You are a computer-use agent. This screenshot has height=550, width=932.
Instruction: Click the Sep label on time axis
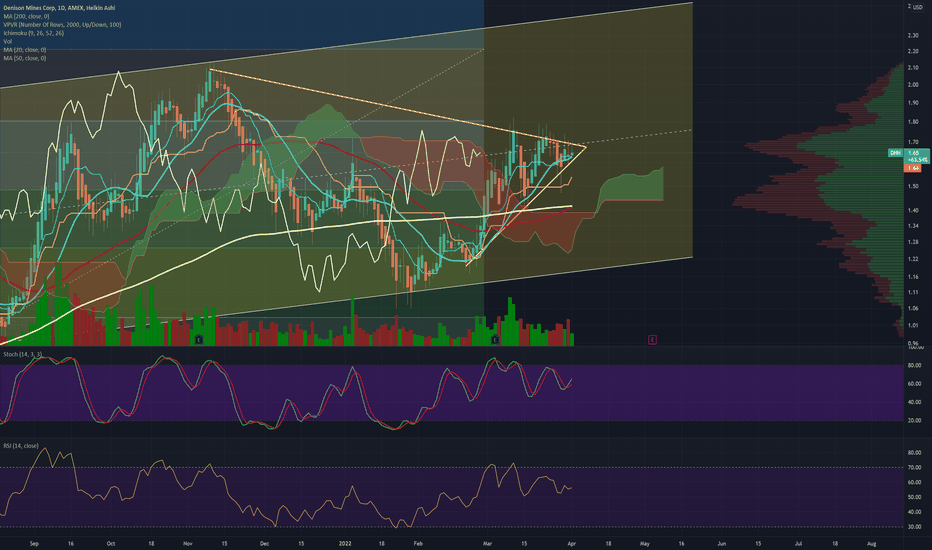[34, 543]
